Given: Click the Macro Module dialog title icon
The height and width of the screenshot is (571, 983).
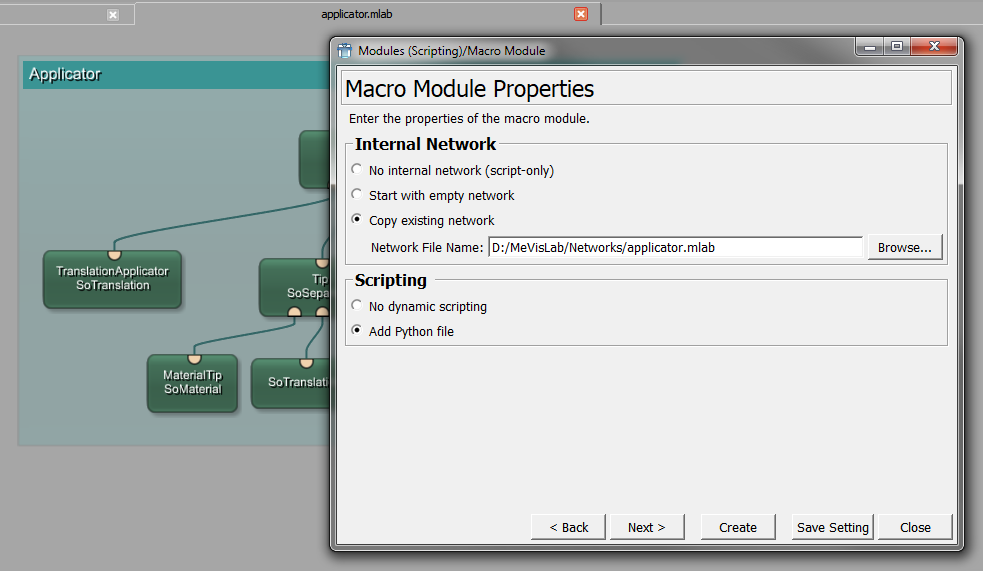Looking at the screenshot, I should 345,50.
